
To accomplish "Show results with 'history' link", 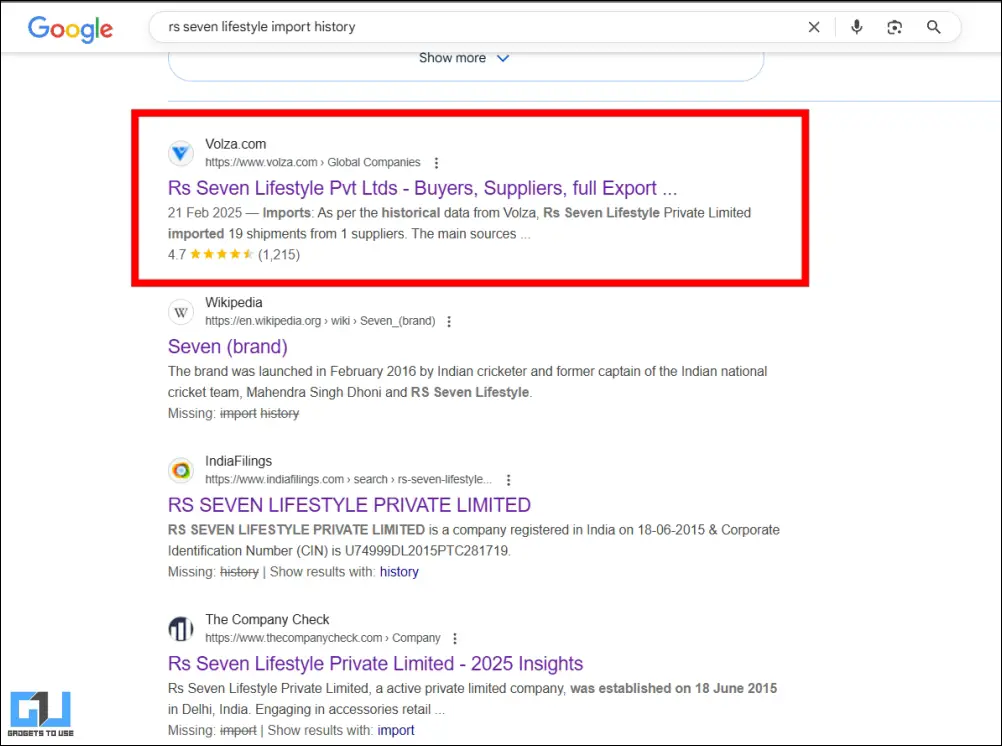I will [x=399, y=571].
